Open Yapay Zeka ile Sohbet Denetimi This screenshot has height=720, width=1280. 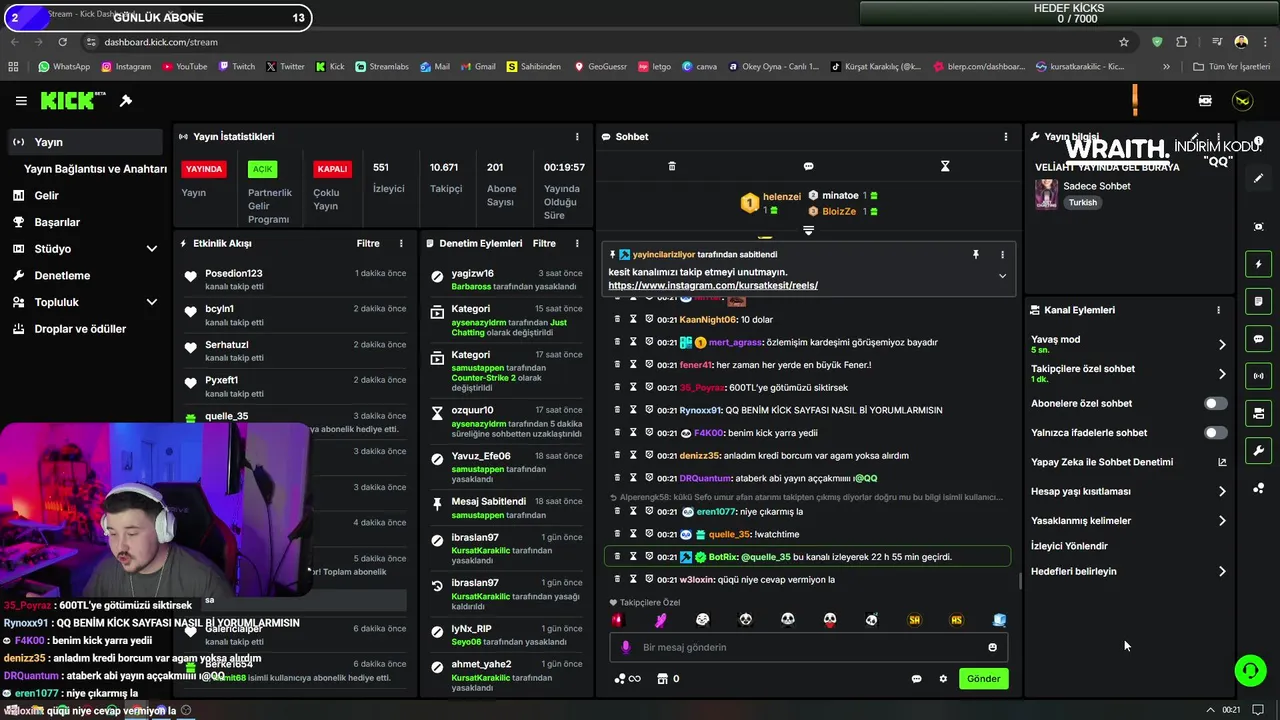coord(1128,462)
